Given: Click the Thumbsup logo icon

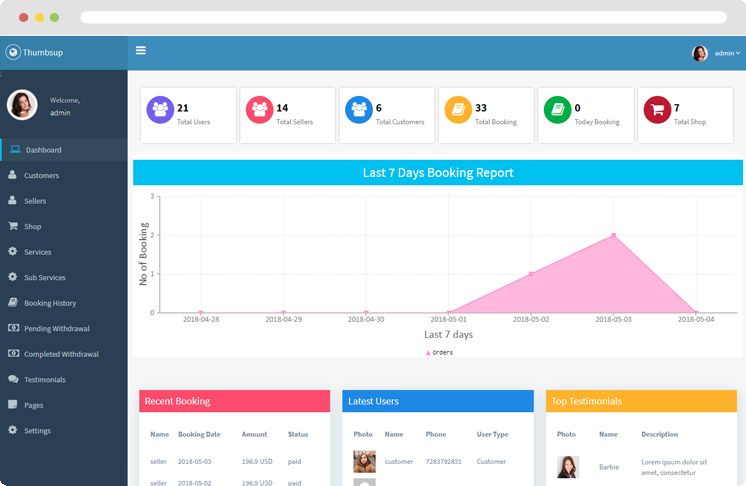Looking at the screenshot, I should click(x=13, y=52).
